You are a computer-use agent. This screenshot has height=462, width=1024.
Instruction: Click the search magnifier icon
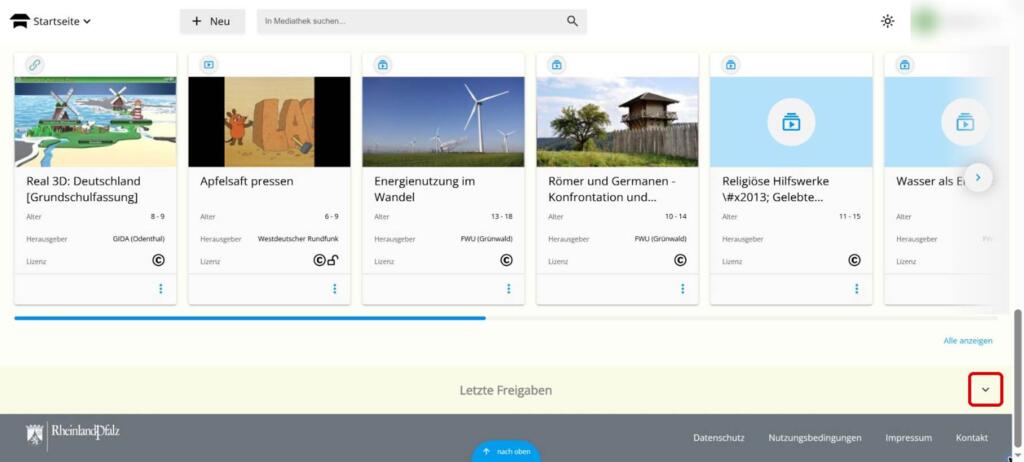click(x=573, y=21)
